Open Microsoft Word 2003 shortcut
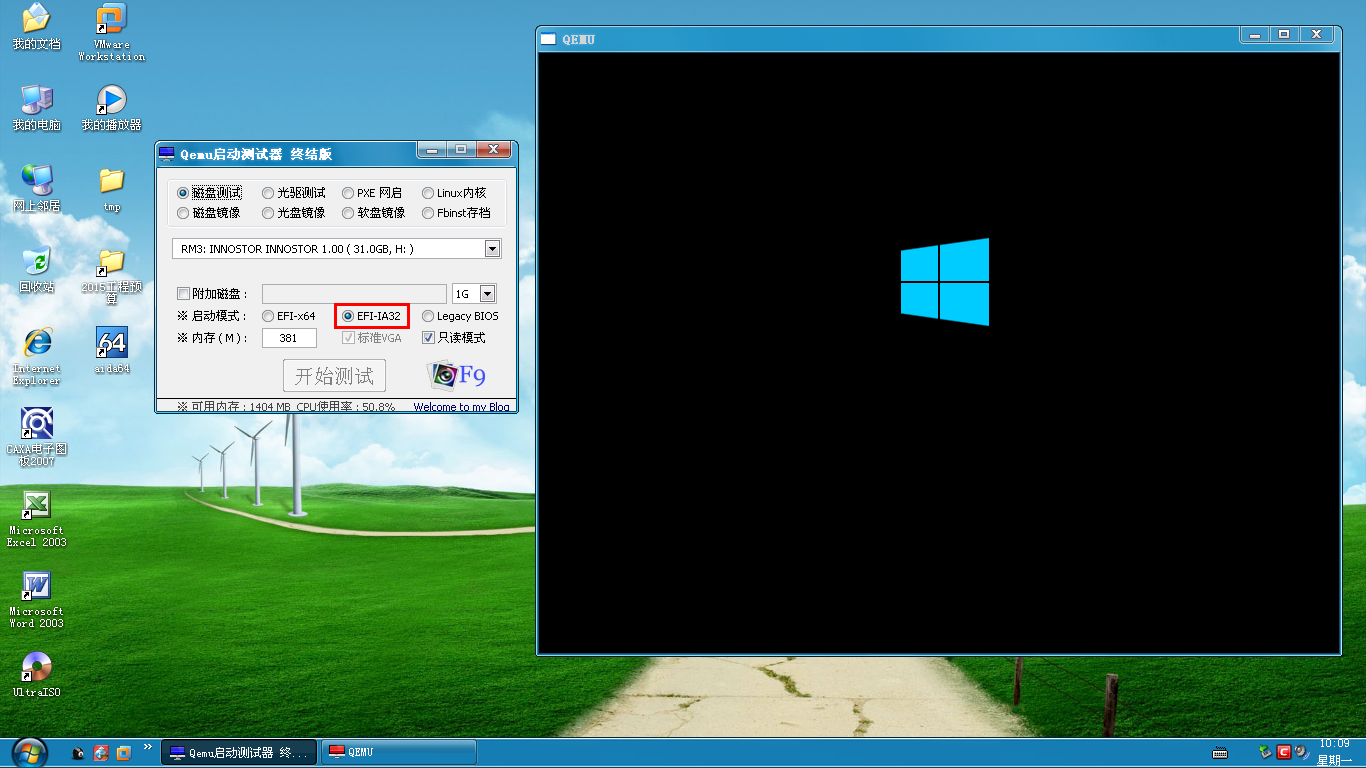The width and height of the screenshot is (1366, 768). coord(36,600)
